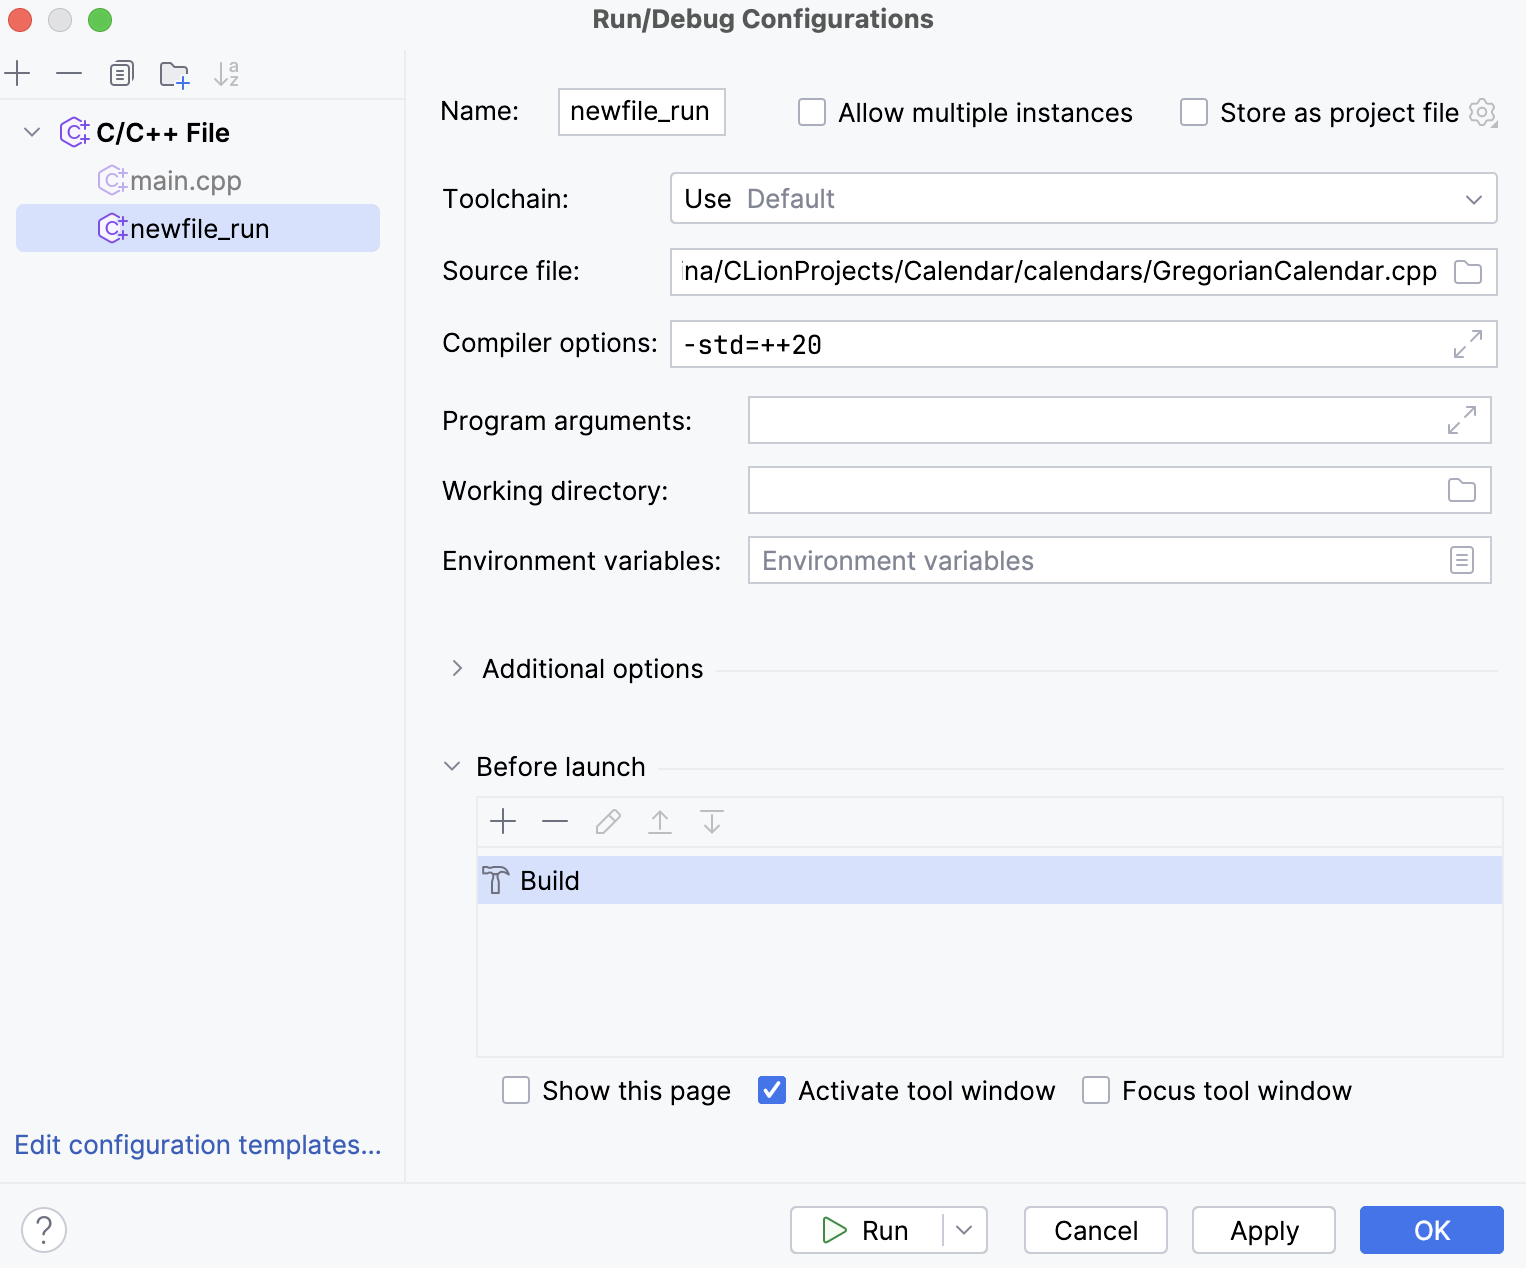Sort configurations alphabetically
The width and height of the screenshot is (1526, 1268).
[x=228, y=73]
